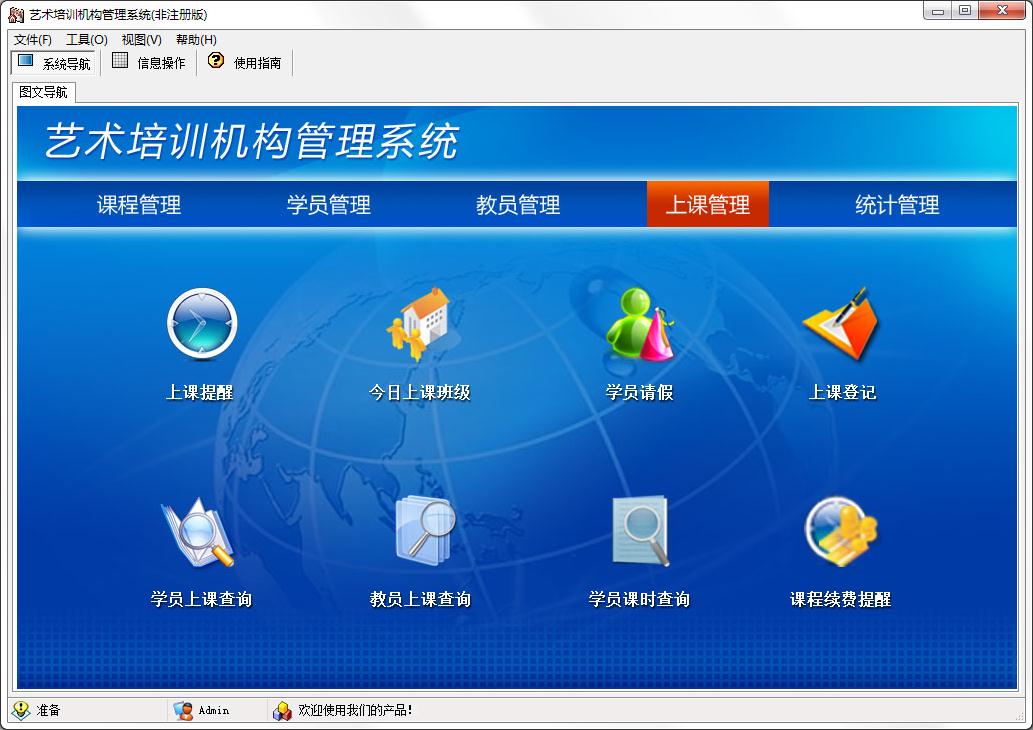The image size is (1033, 730).
Task: Open the 学员请假 person icon
Action: [x=639, y=323]
